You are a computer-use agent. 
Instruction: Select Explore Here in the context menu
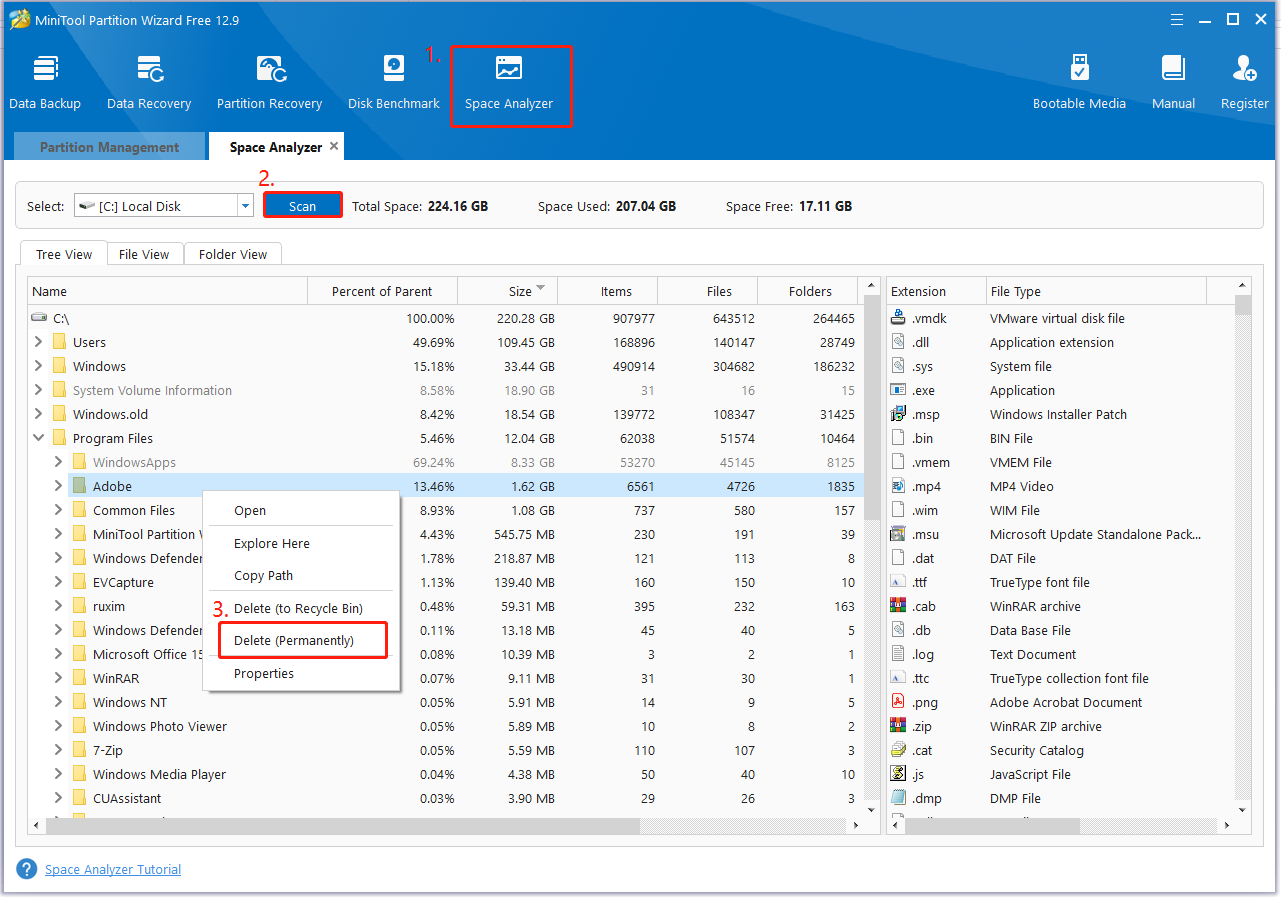coord(301,543)
